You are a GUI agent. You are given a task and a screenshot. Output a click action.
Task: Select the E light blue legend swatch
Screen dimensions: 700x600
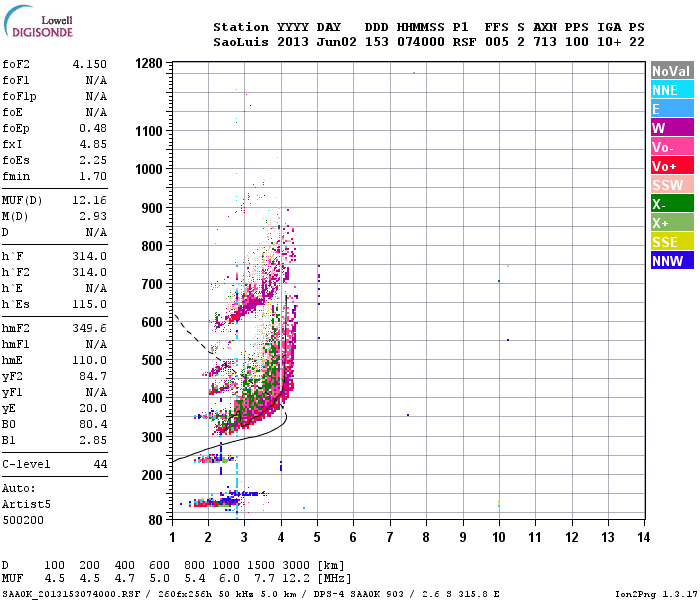click(672, 109)
